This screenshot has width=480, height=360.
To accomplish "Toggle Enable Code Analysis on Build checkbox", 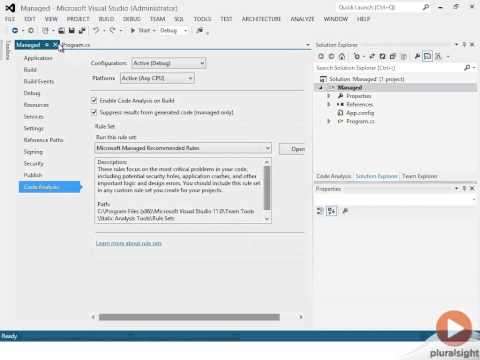I will pyautogui.click(x=94, y=100).
